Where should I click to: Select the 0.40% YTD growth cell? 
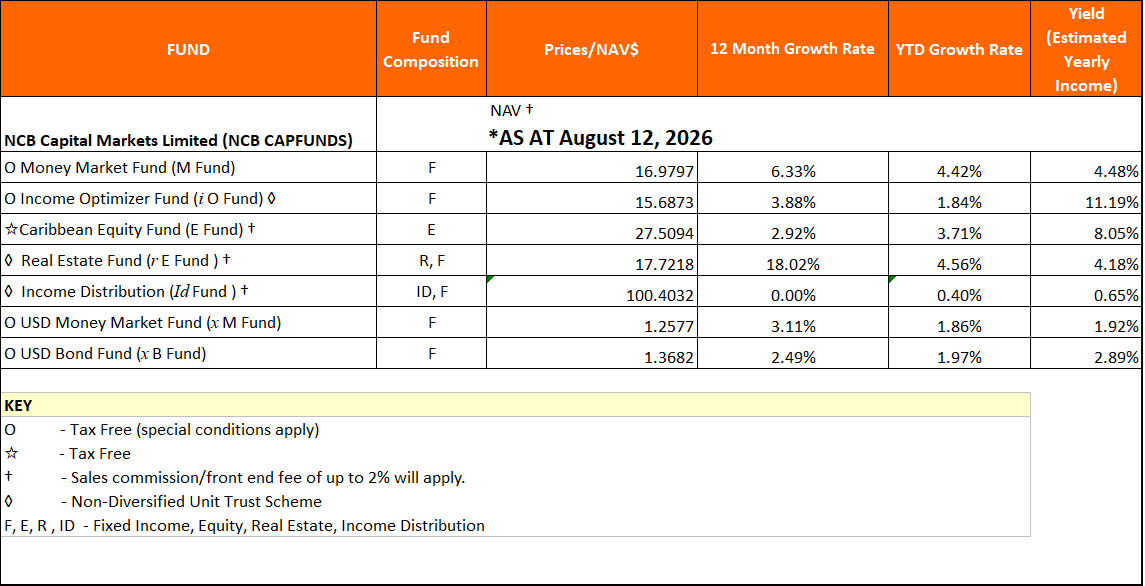[x=959, y=292]
